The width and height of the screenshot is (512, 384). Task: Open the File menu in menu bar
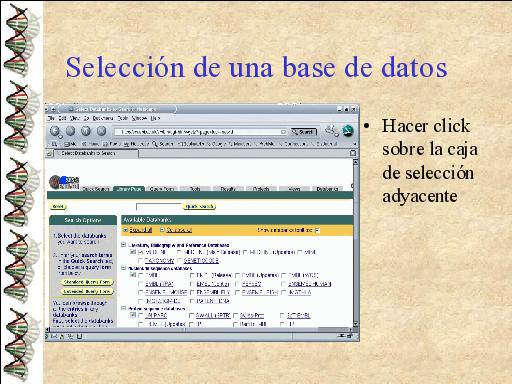tap(51, 118)
